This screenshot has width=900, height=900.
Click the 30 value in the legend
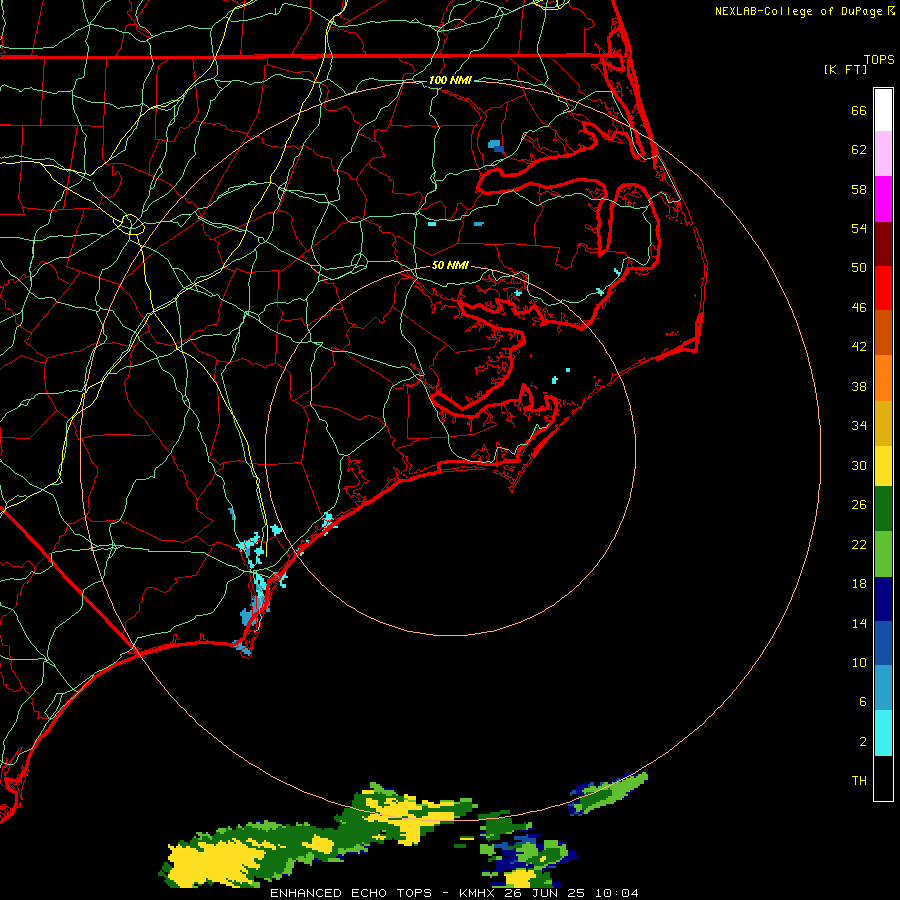pyautogui.click(x=859, y=465)
